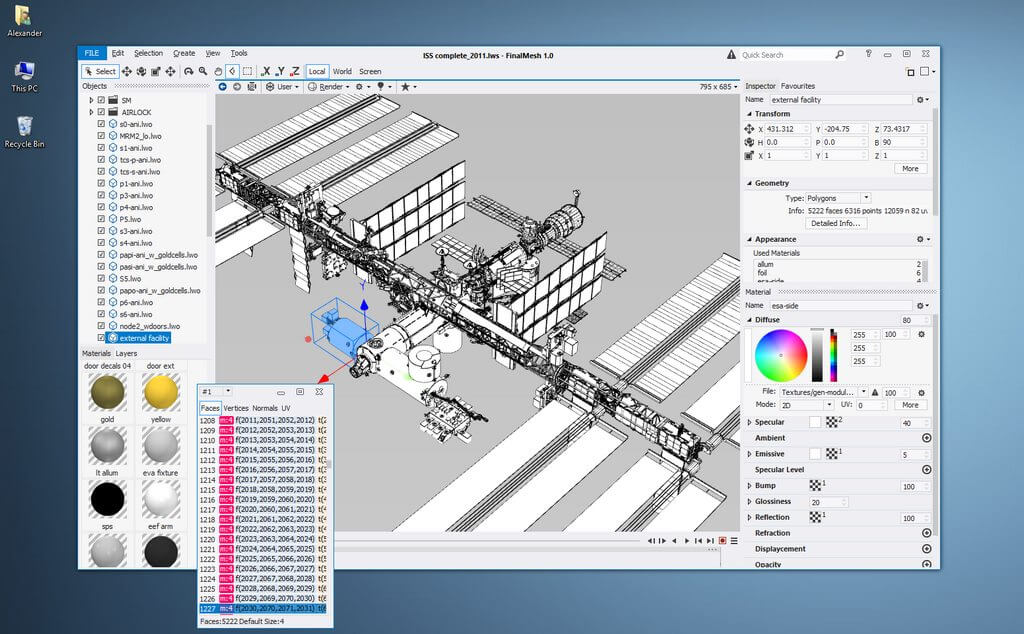
Task: Select the gold material thumbnail
Action: tap(107, 393)
